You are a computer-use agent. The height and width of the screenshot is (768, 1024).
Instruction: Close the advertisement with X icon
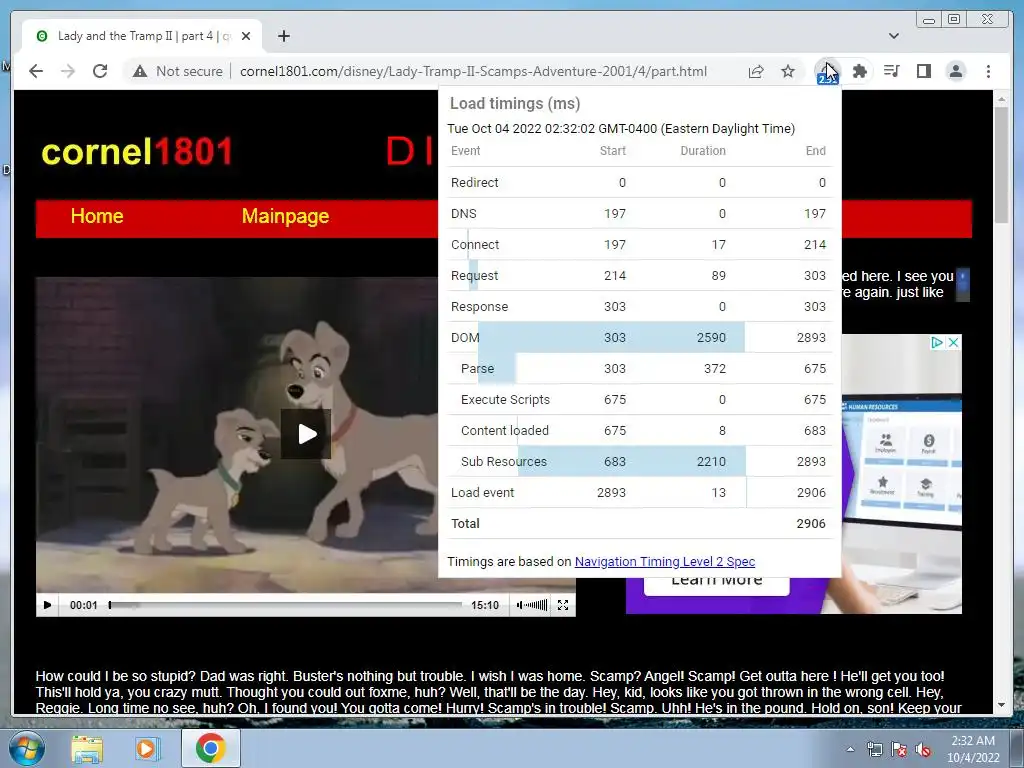953,342
